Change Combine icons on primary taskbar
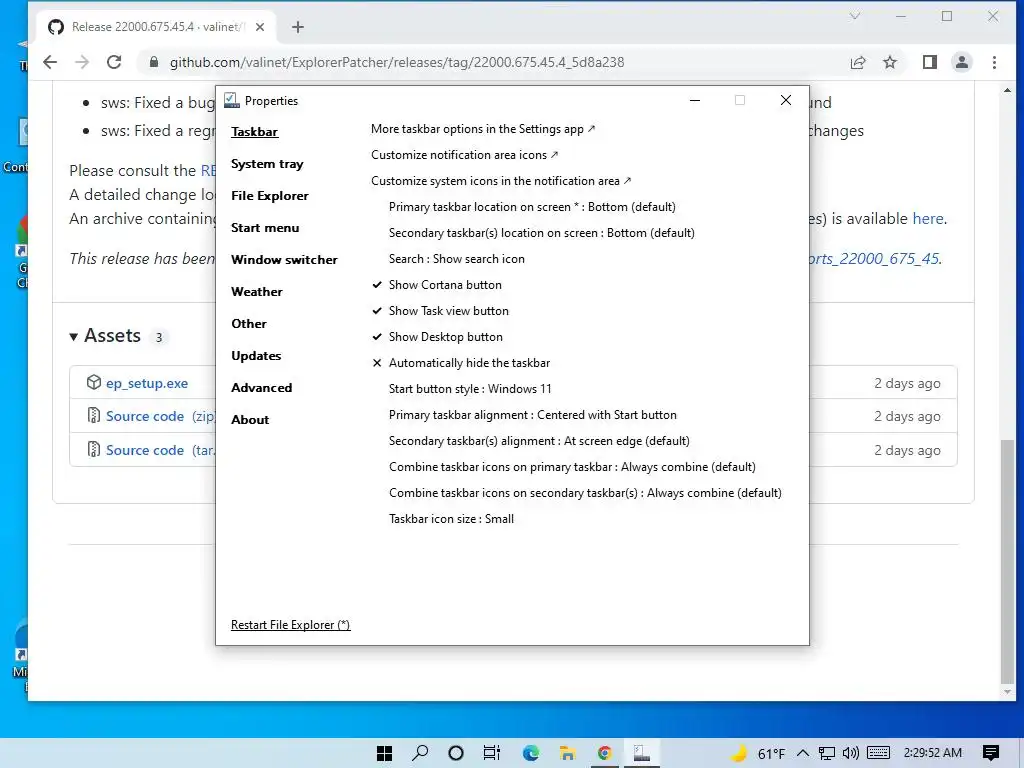 coord(572,468)
